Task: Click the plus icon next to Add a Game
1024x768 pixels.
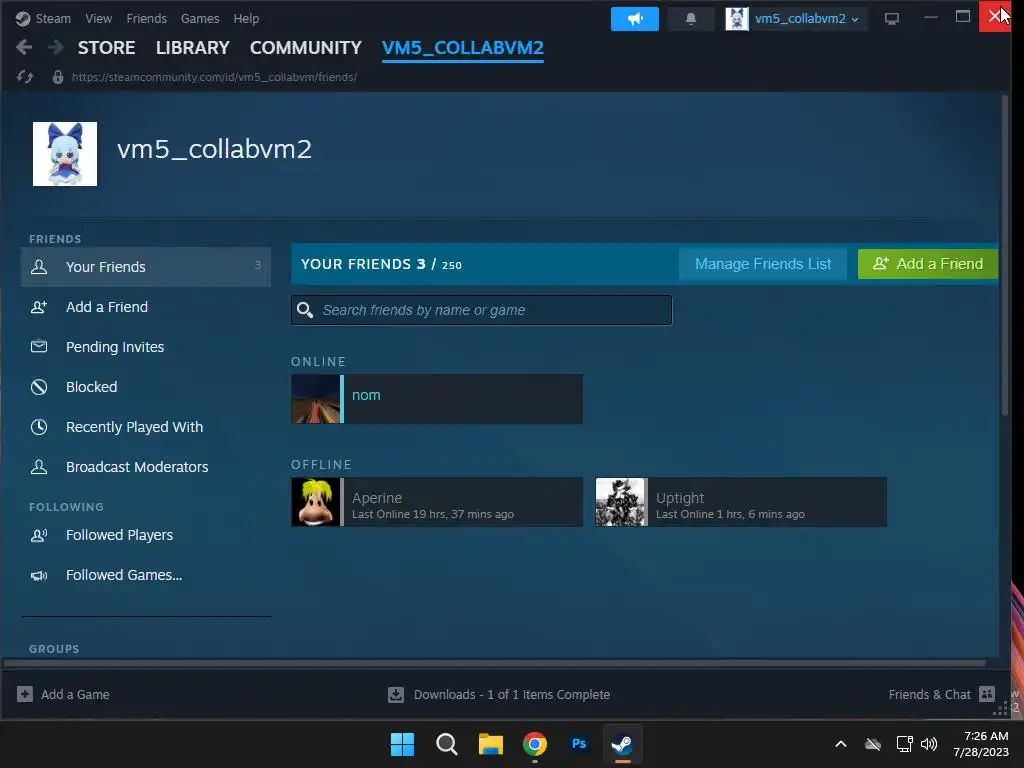Action: (25, 694)
